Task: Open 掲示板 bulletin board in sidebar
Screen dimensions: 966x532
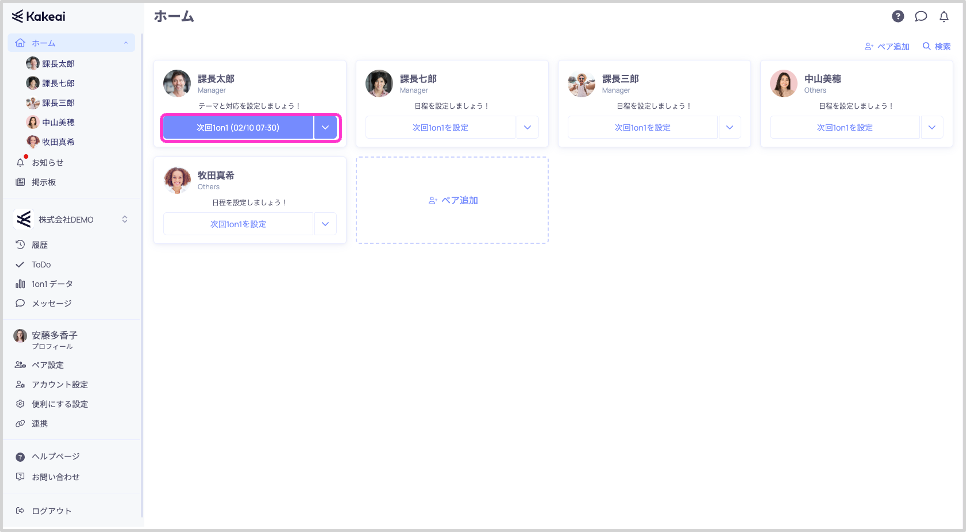Action: (x=43, y=182)
